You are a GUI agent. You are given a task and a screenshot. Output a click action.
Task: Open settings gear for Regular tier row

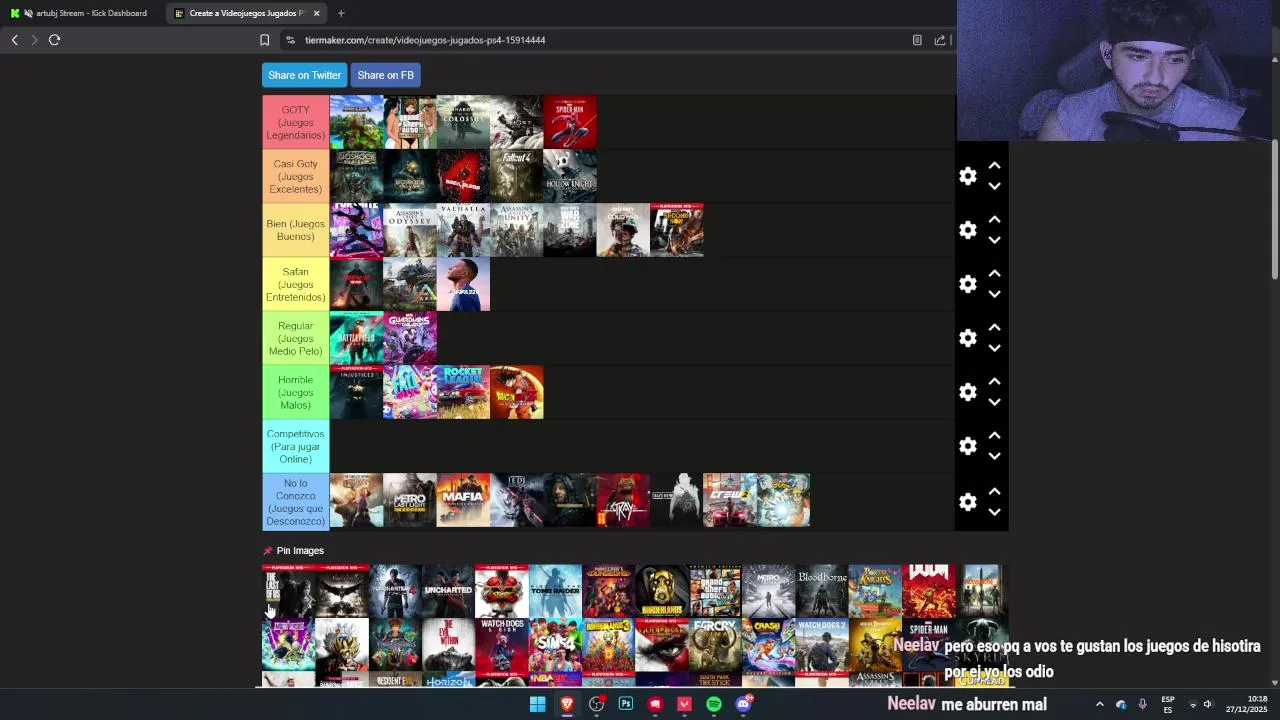click(x=967, y=338)
